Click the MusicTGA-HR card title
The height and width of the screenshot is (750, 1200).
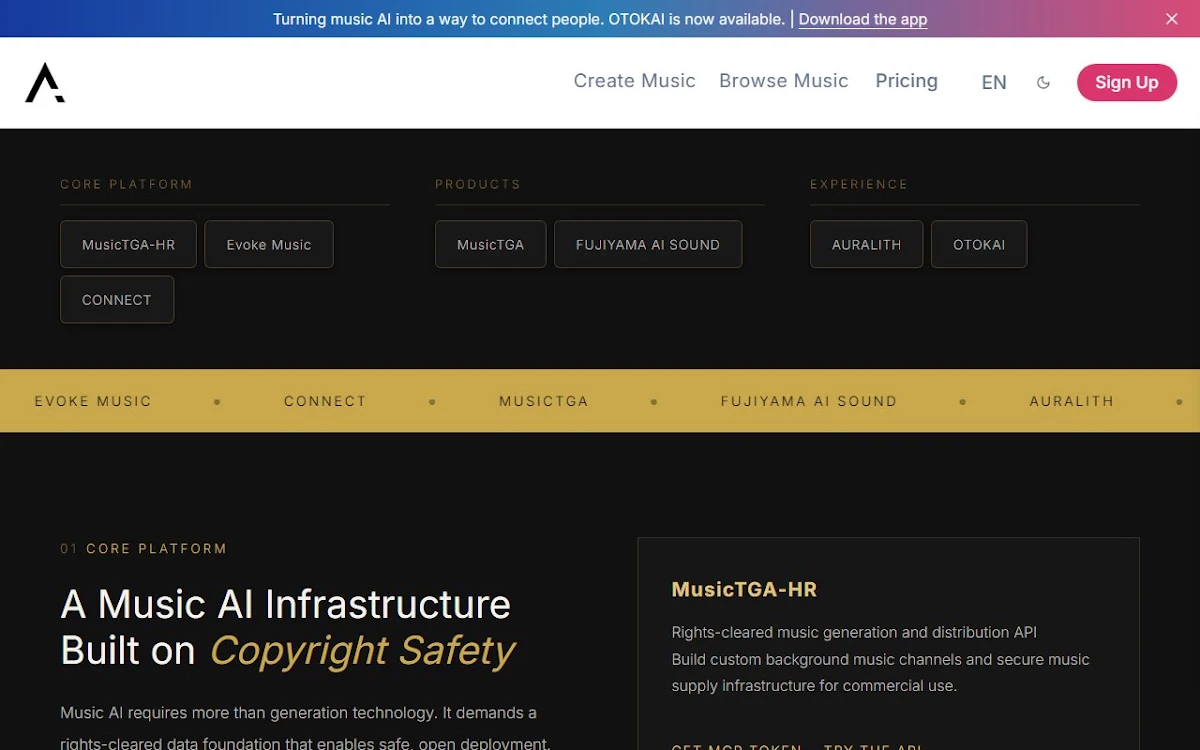point(744,589)
